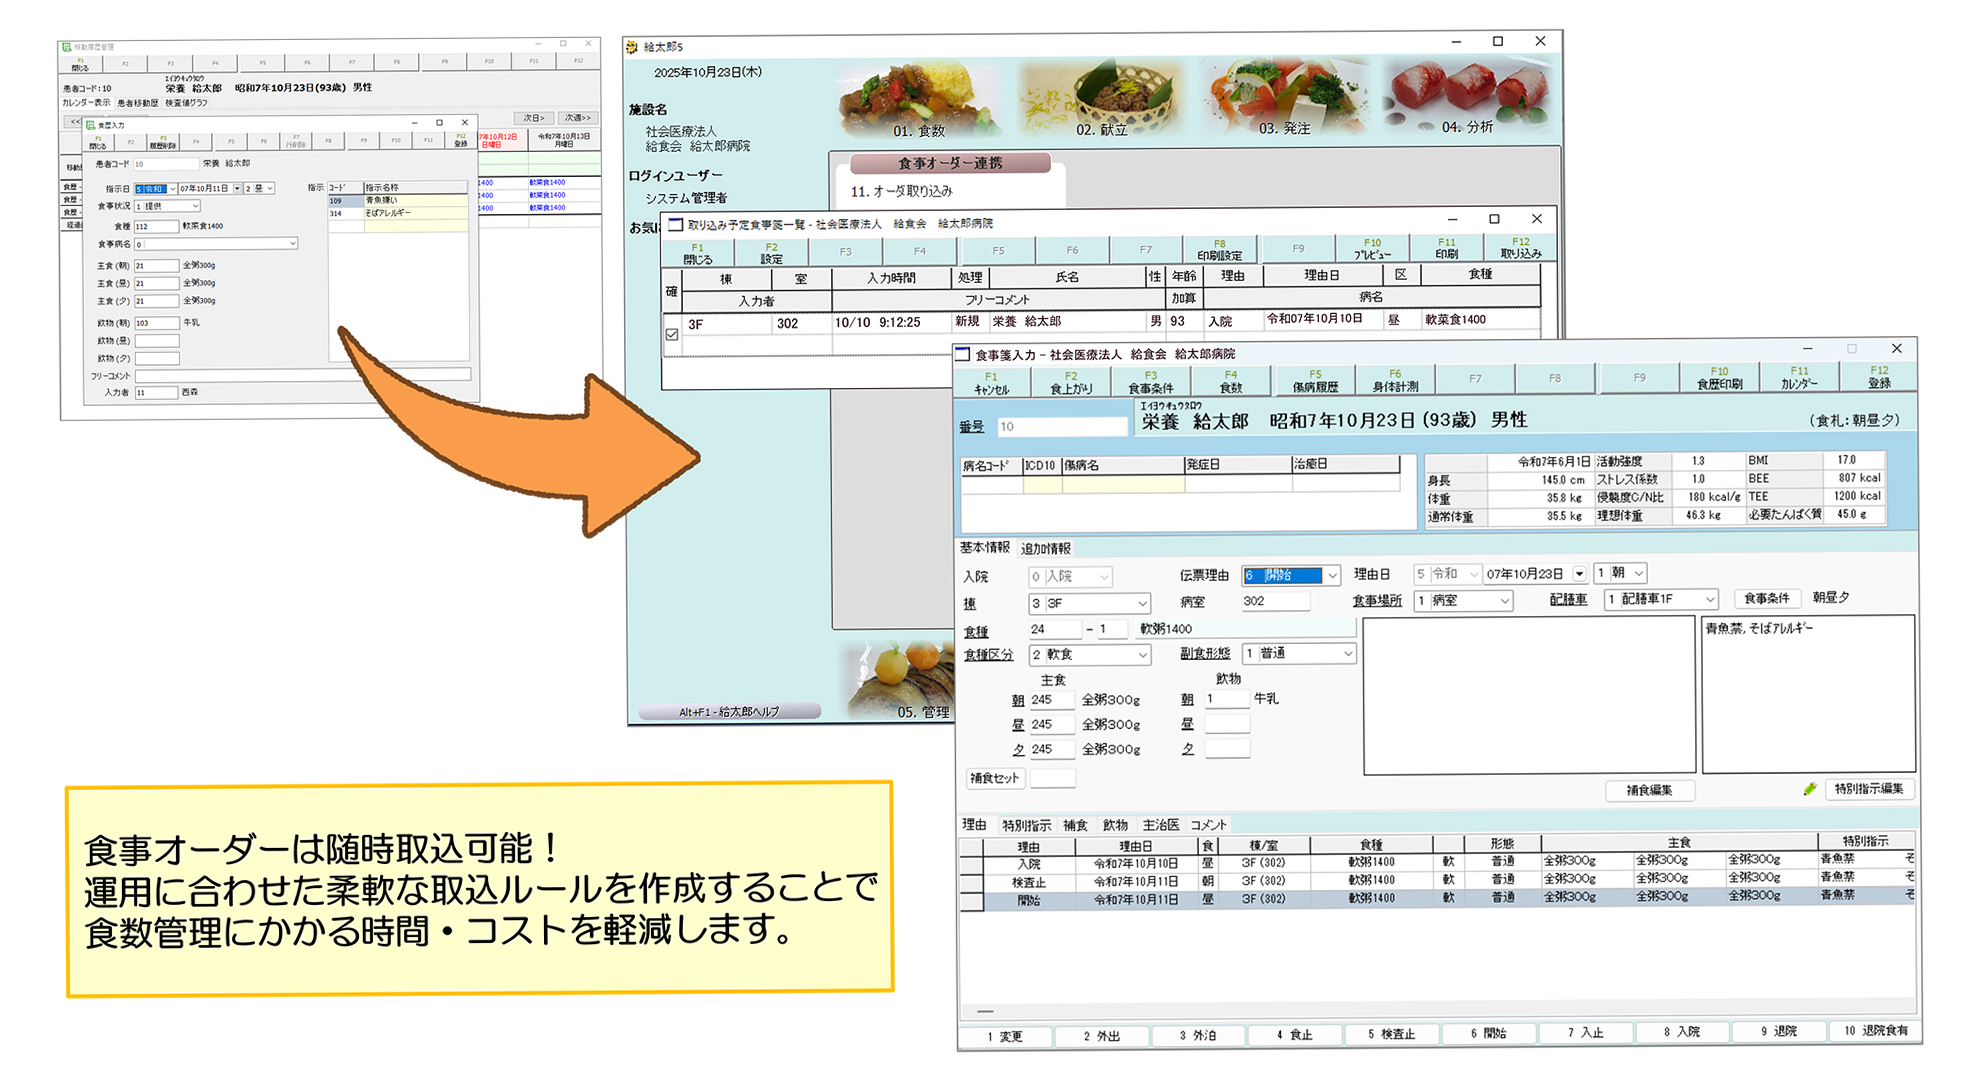The image size is (1980, 1085).
Task: Open 身体計測 via the F6 toolbar icon
Action: (1398, 380)
